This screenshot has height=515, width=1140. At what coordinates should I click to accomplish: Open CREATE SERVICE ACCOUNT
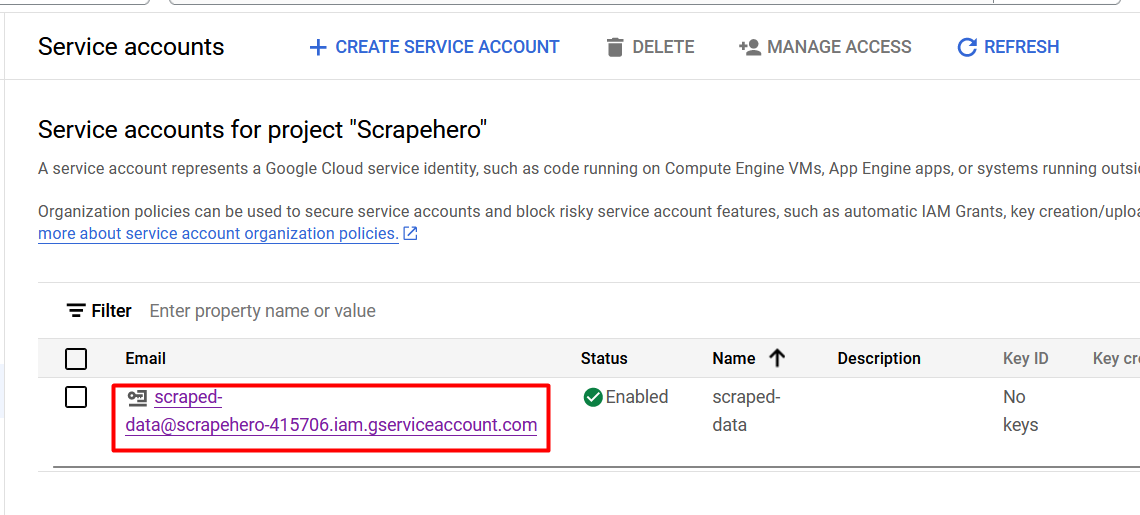(x=434, y=47)
